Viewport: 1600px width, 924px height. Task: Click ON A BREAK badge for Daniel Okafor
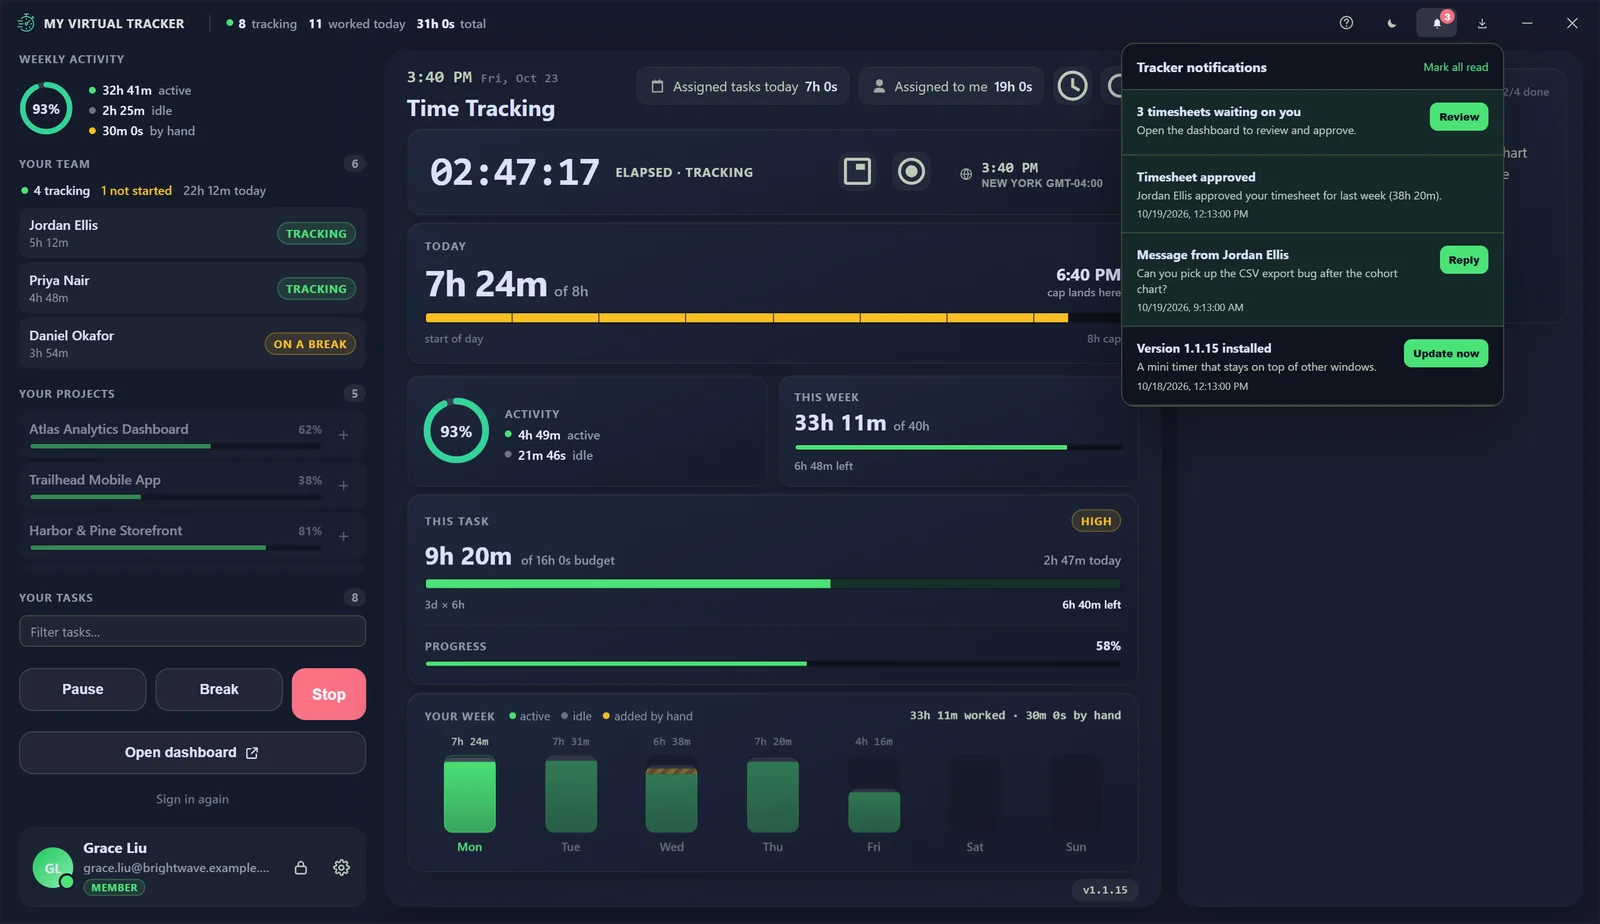click(x=310, y=344)
